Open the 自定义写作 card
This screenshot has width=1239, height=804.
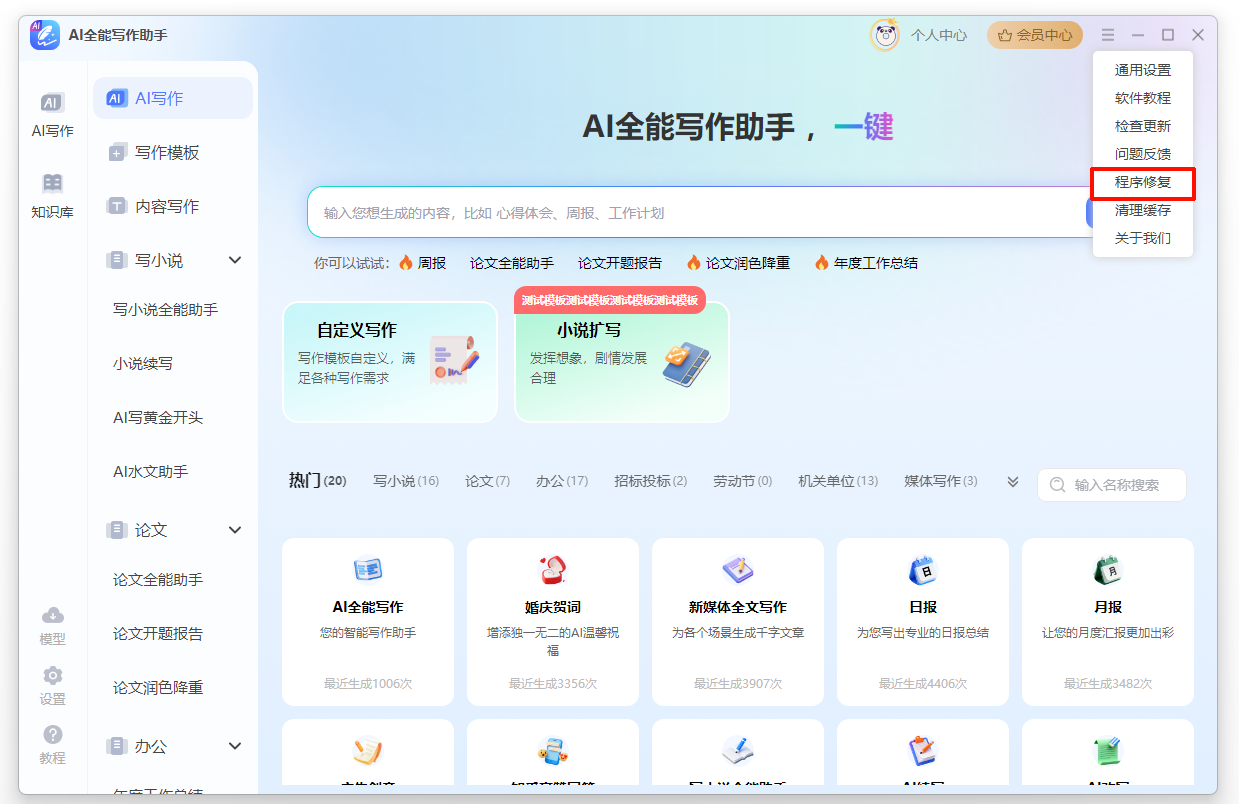pos(390,362)
